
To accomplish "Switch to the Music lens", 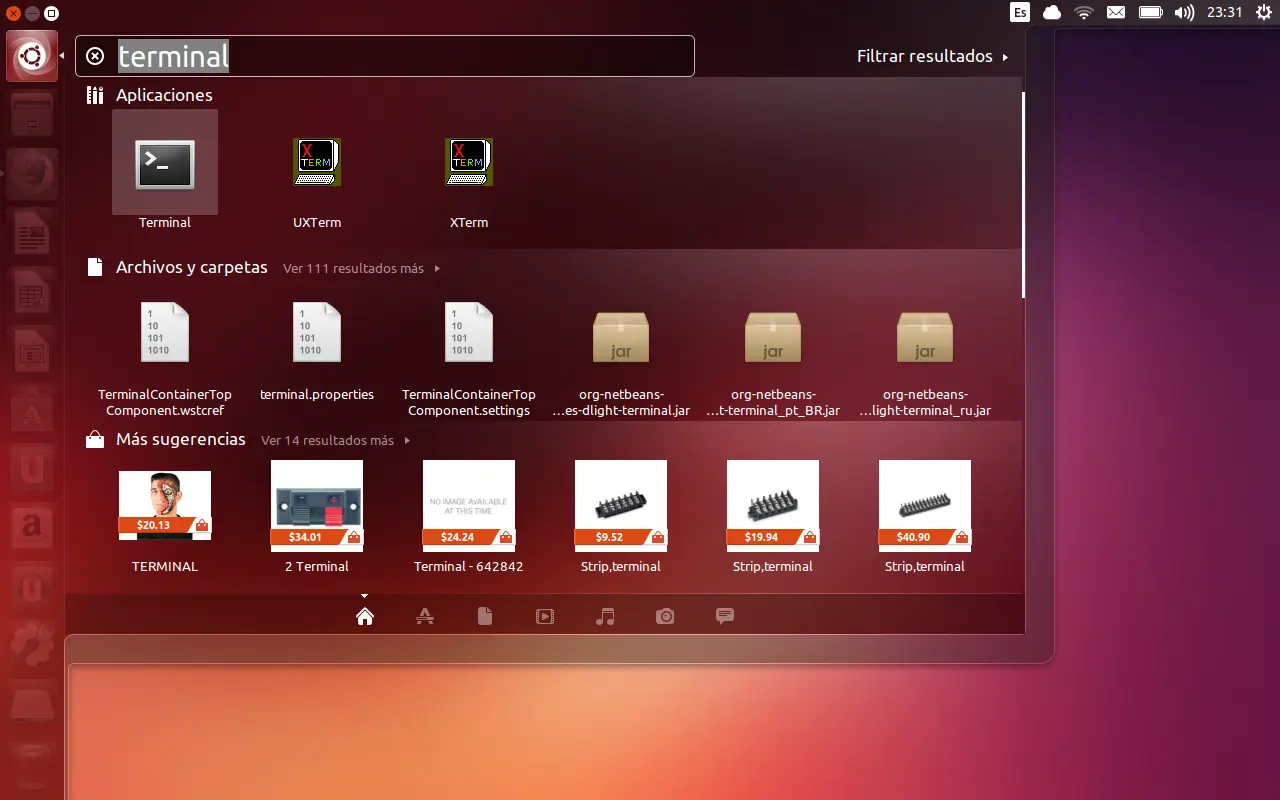I will point(605,616).
